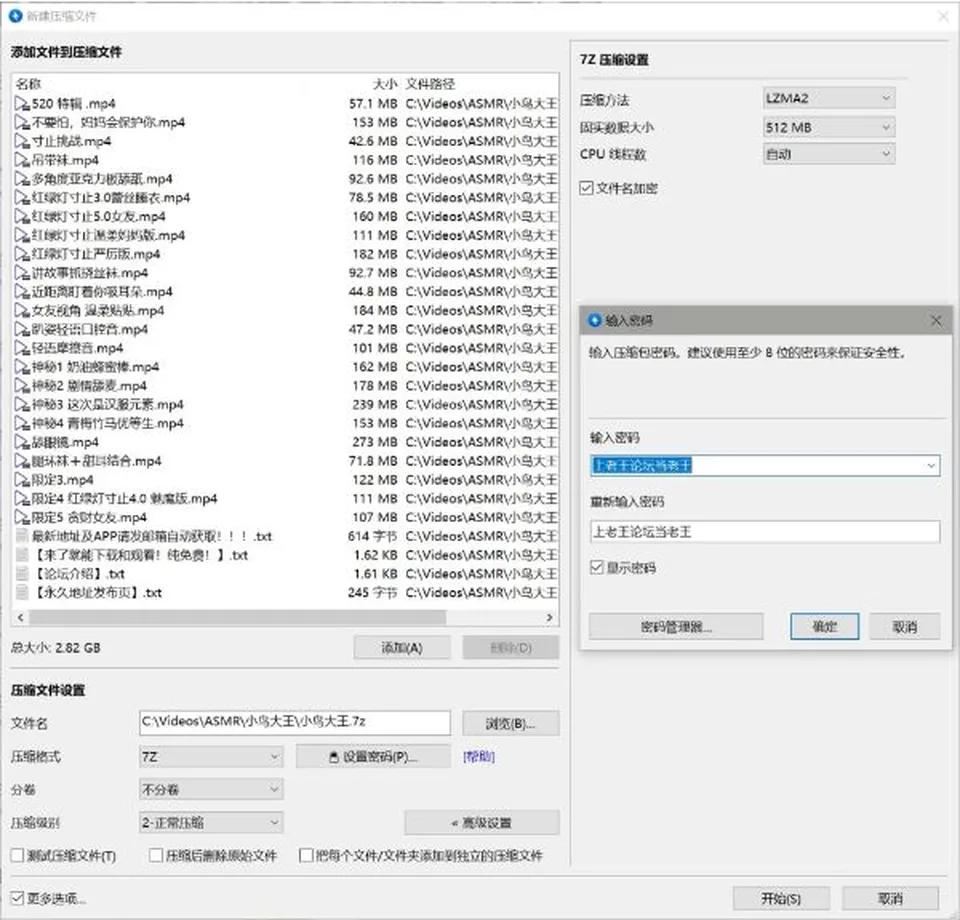Click the icon of the 614 字节 text file
This screenshot has height=920, width=960.
(22, 536)
